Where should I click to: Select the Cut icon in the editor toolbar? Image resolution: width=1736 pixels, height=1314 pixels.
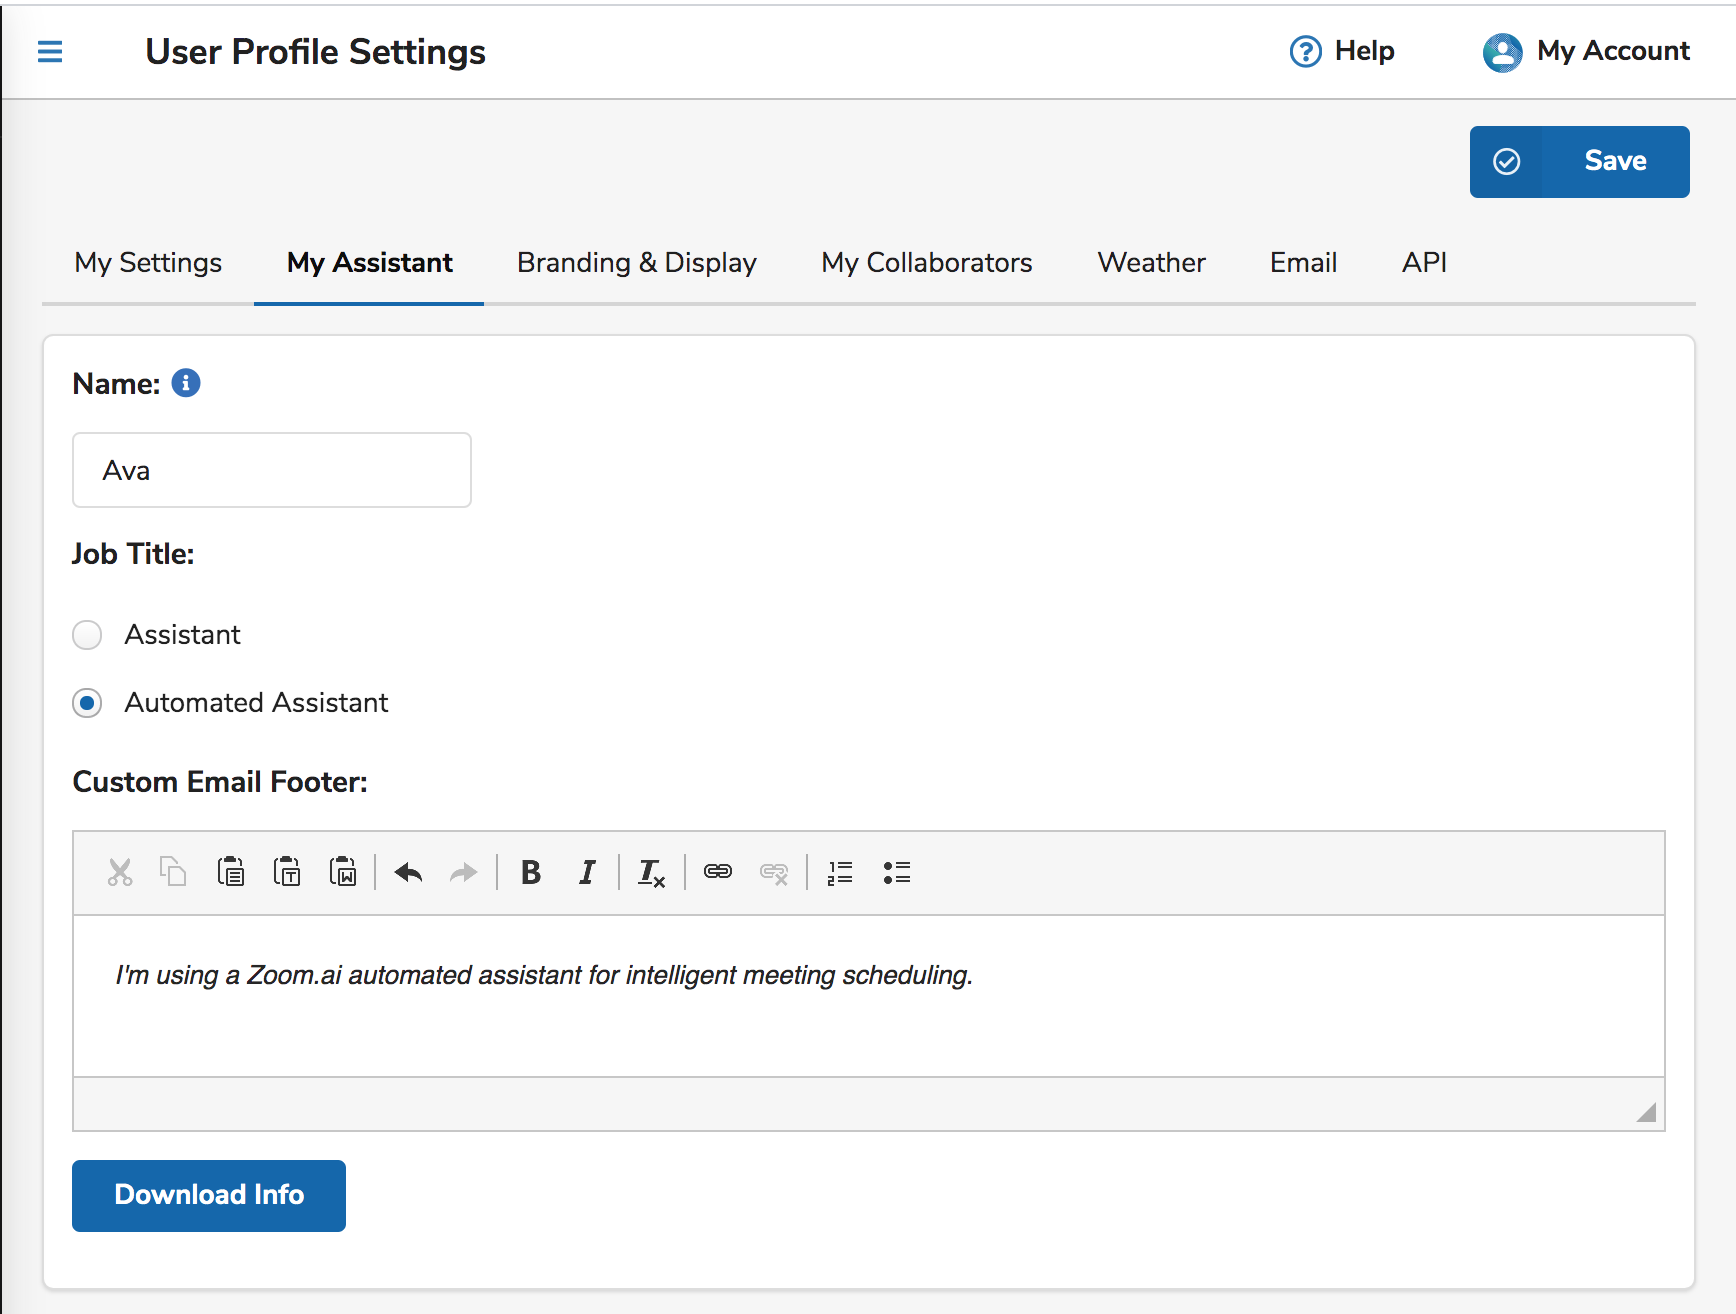[x=119, y=872]
